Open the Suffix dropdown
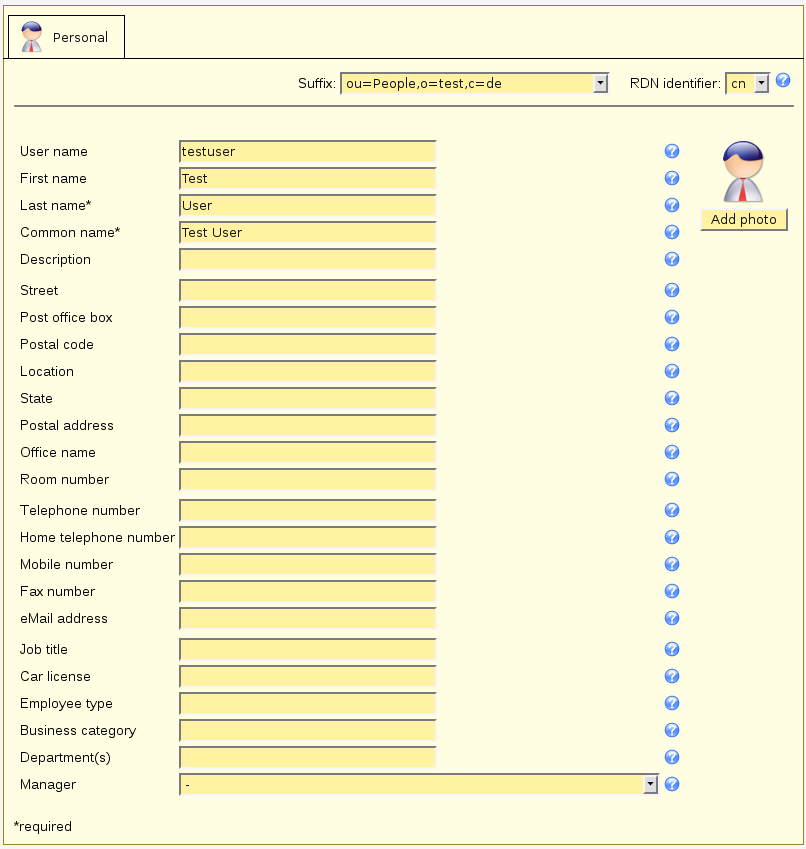Image resolution: width=806 pixels, height=849 pixels. pyautogui.click(x=474, y=83)
